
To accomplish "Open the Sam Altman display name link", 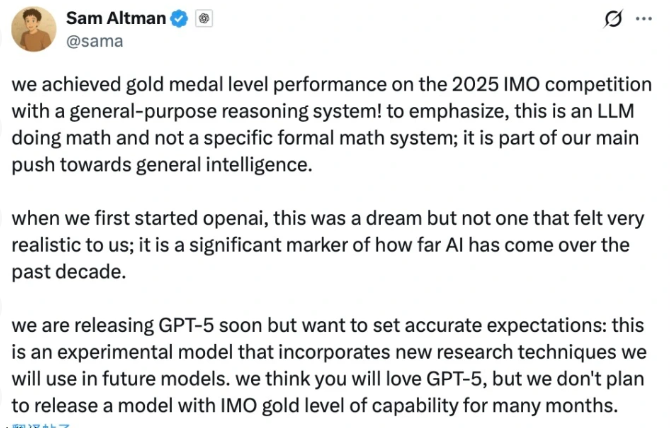I will tap(114, 17).
